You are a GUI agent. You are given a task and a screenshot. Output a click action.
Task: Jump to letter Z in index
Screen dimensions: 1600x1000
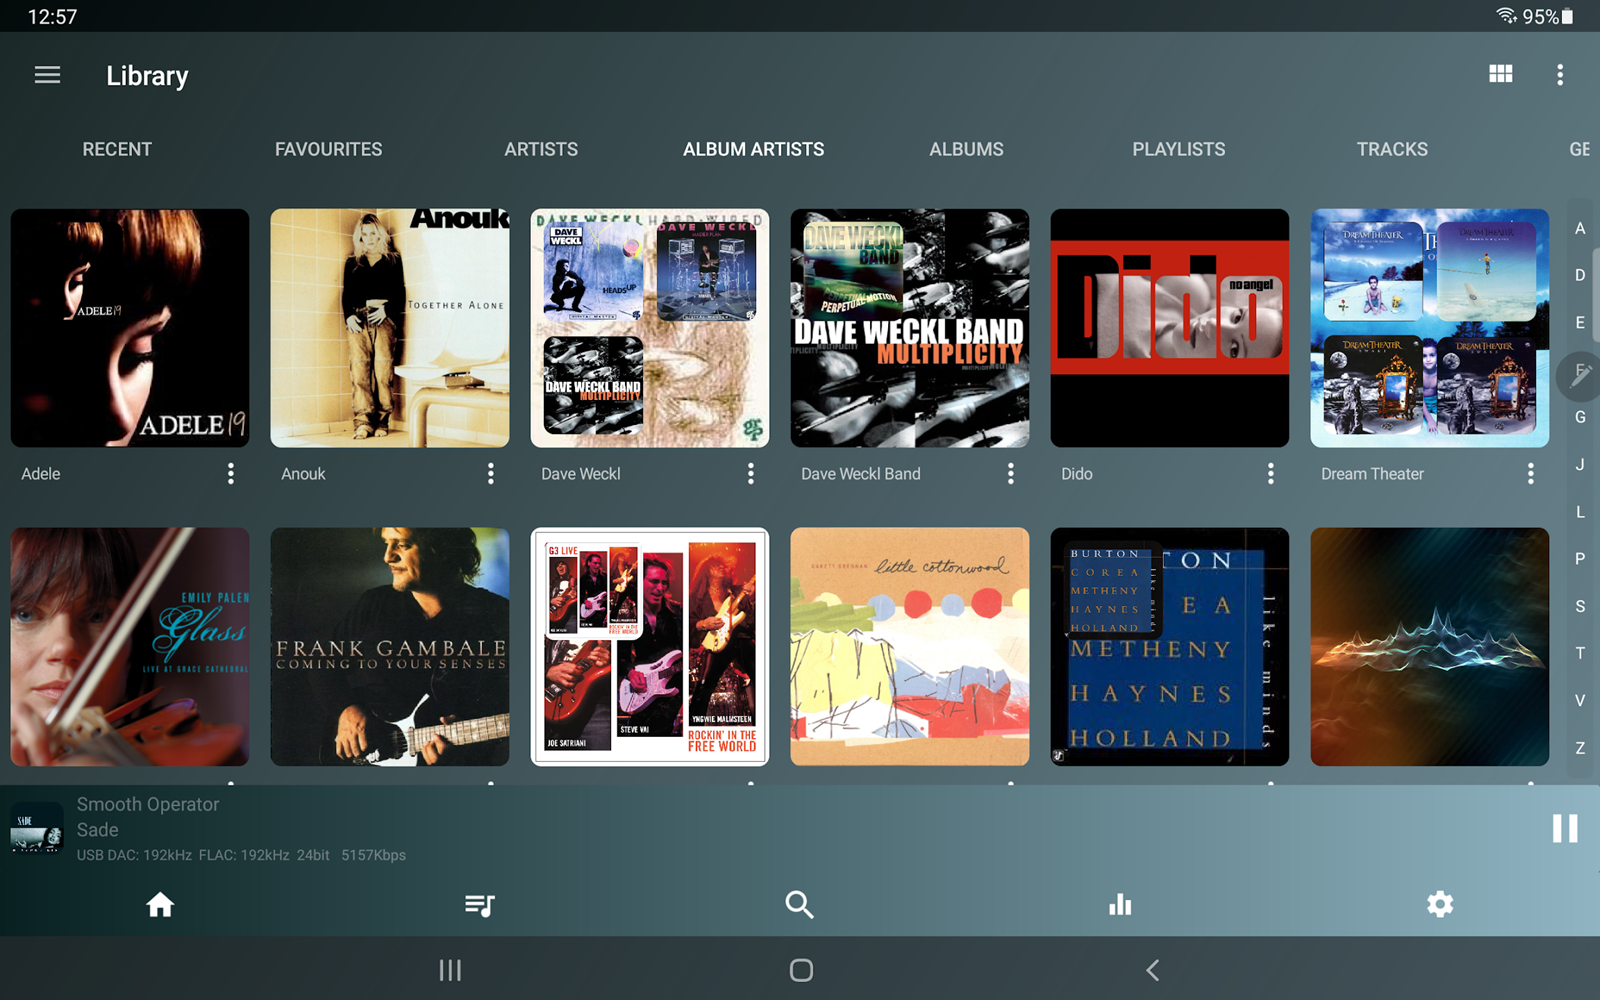tap(1580, 747)
